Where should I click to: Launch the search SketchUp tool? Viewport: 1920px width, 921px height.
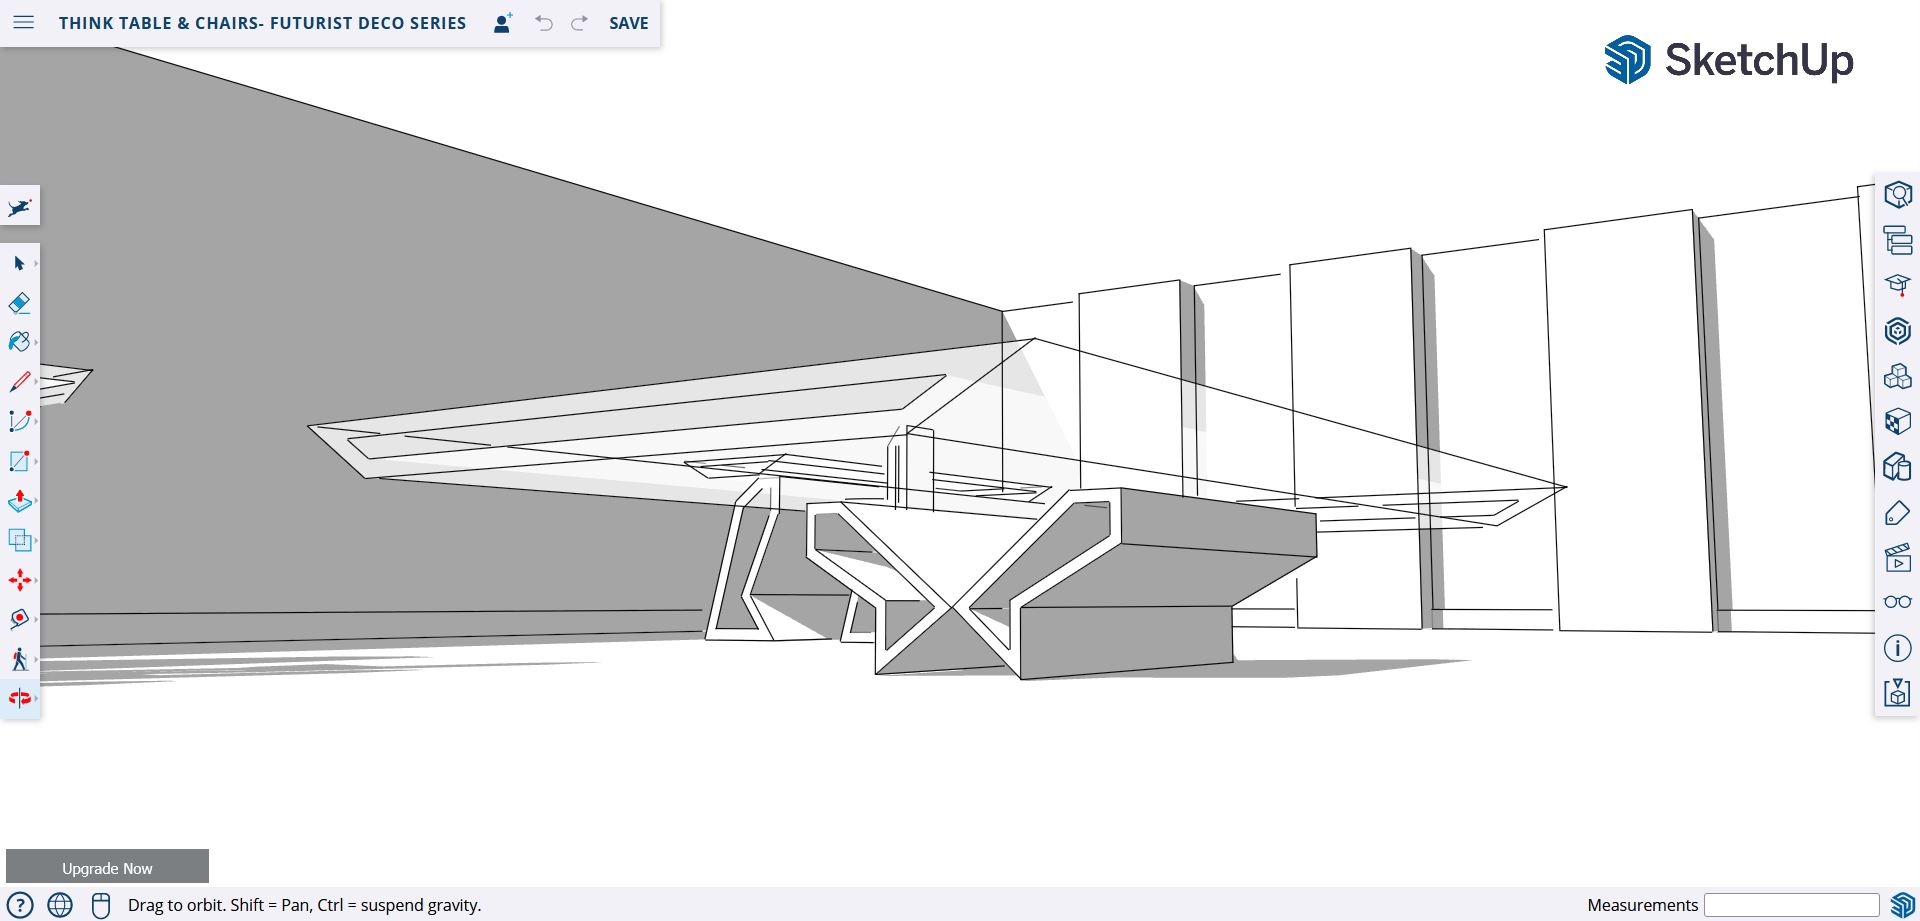point(20,207)
